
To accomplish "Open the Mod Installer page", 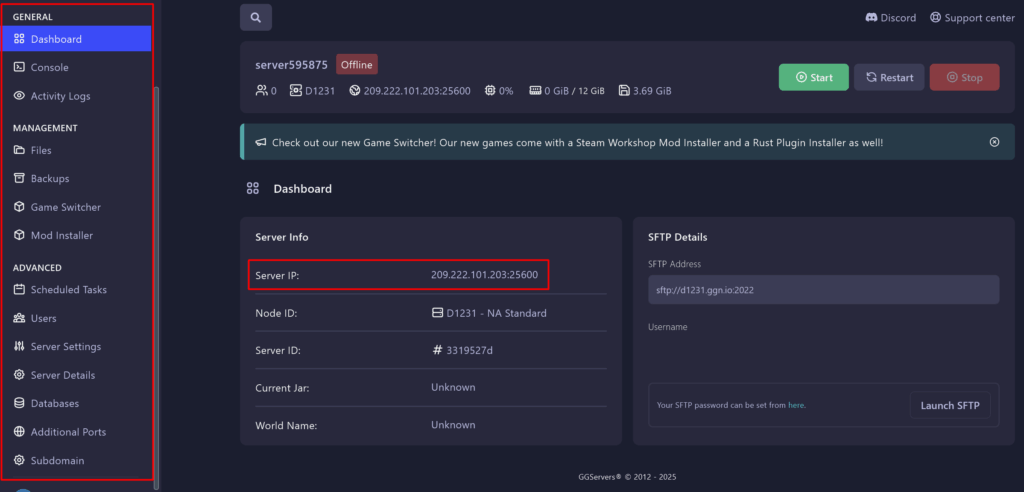I will [61, 235].
